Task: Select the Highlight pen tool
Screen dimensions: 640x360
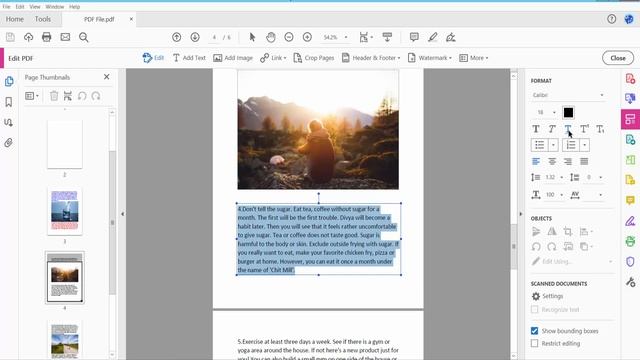Action: point(433,37)
